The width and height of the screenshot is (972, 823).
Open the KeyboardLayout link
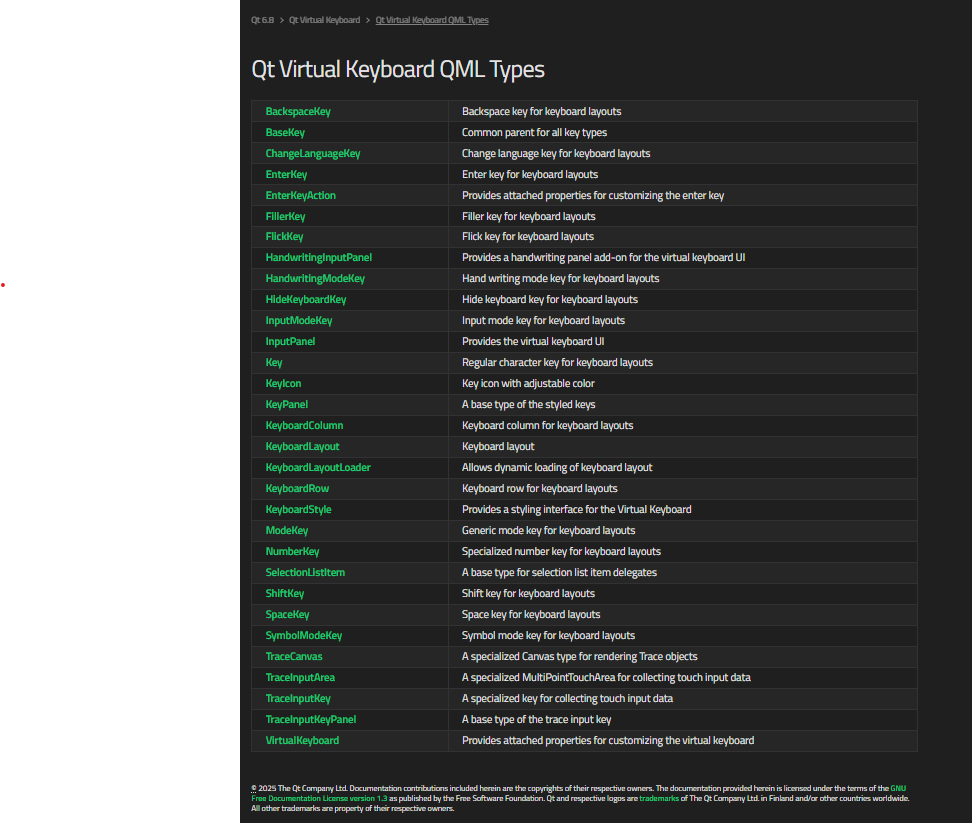click(303, 447)
